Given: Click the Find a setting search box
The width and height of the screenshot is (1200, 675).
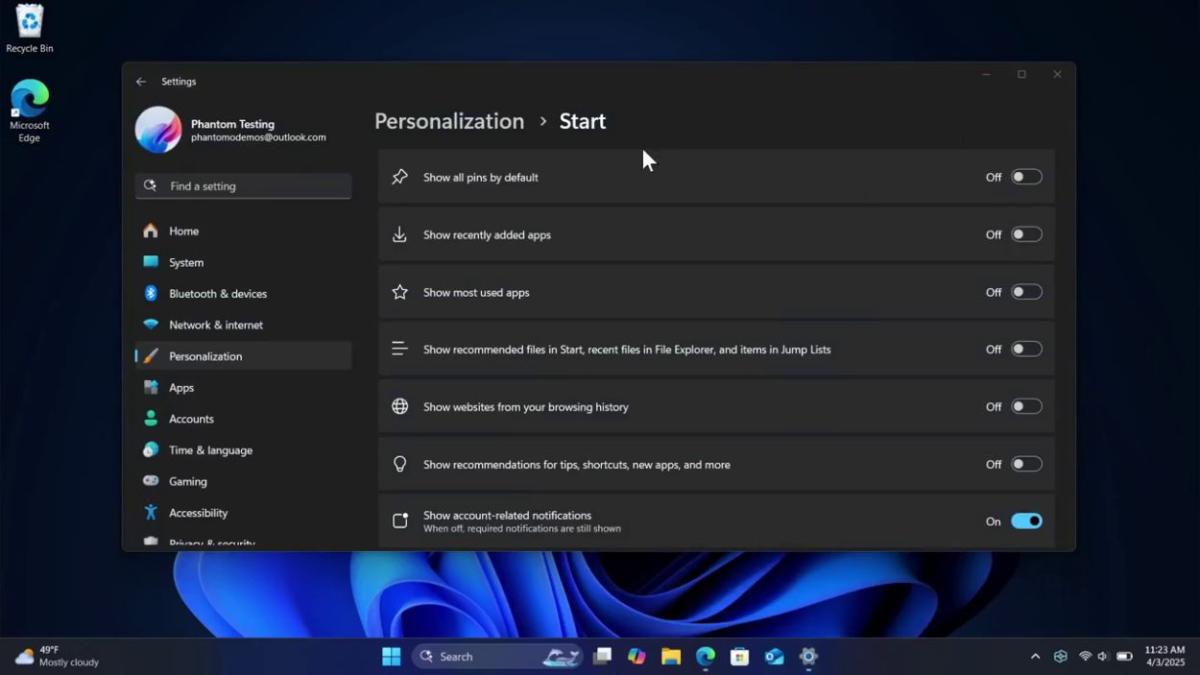Looking at the screenshot, I should pos(243,186).
